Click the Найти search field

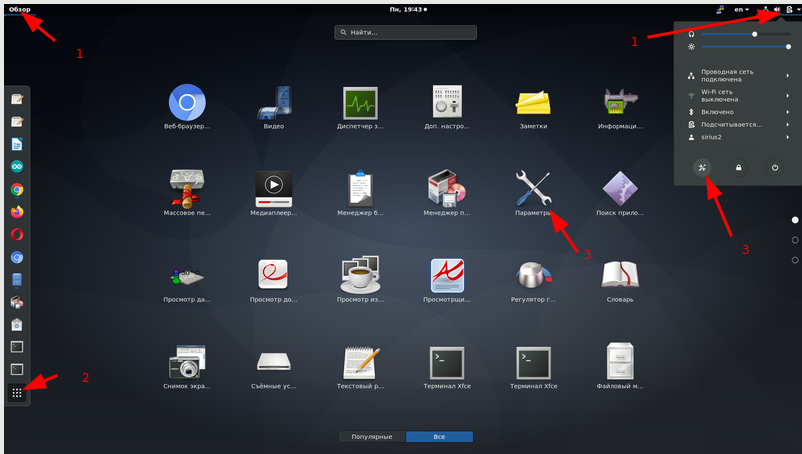405,33
